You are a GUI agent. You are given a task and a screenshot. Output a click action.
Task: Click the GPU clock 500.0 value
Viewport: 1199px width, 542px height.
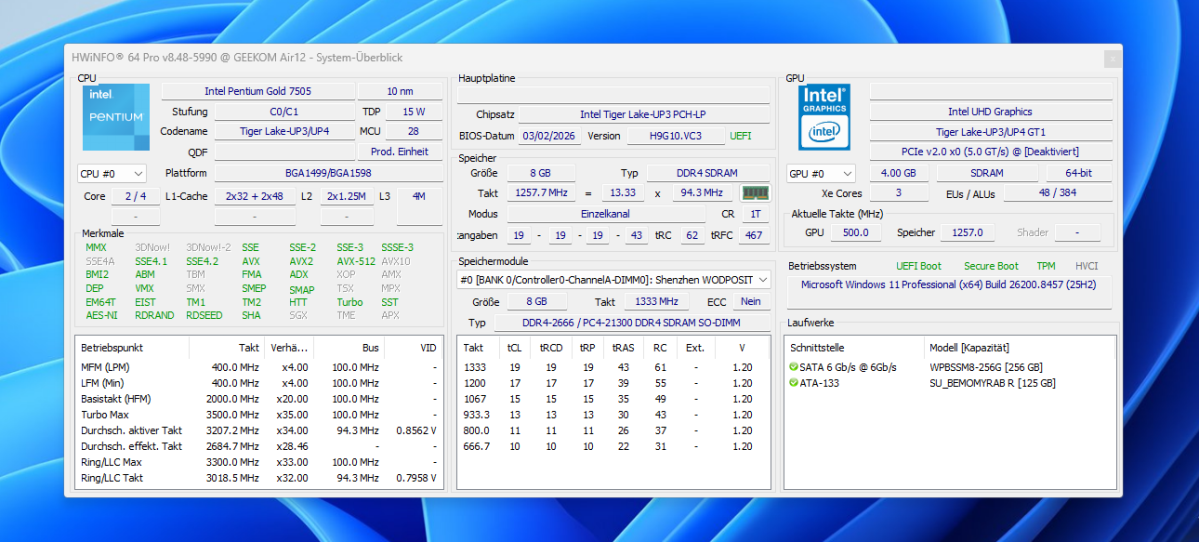point(855,232)
